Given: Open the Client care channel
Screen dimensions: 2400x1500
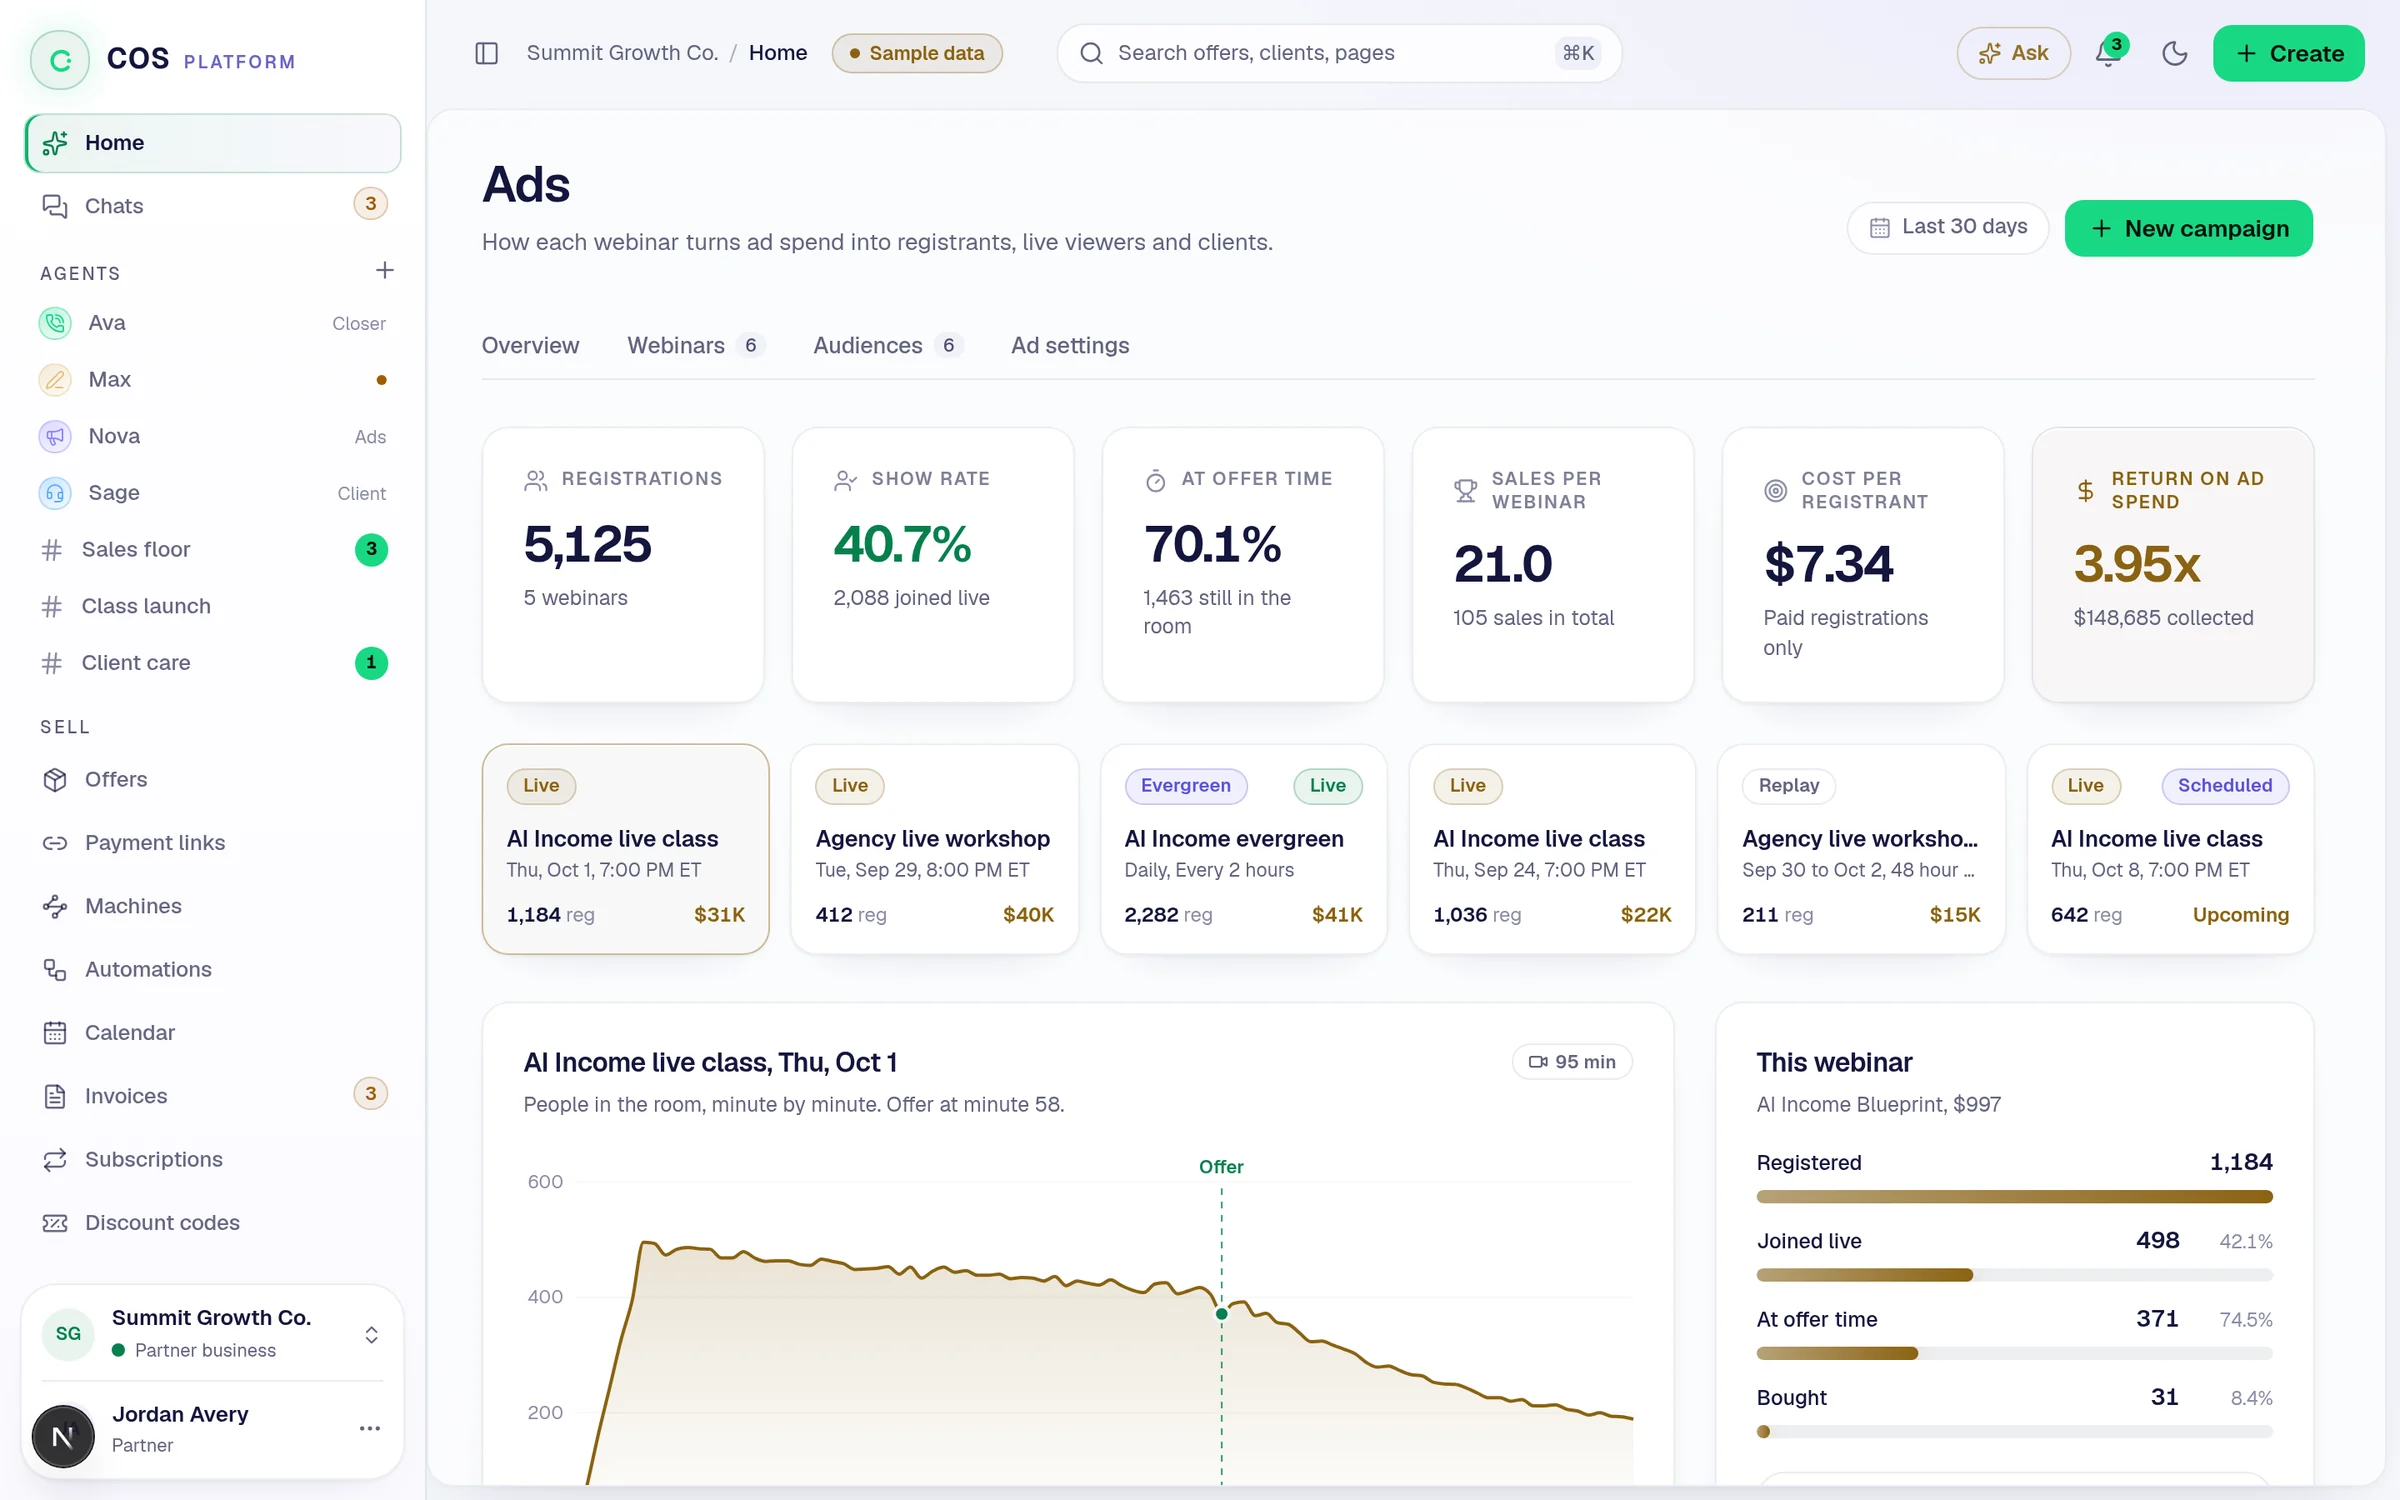Looking at the screenshot, I should click(213, 663).
